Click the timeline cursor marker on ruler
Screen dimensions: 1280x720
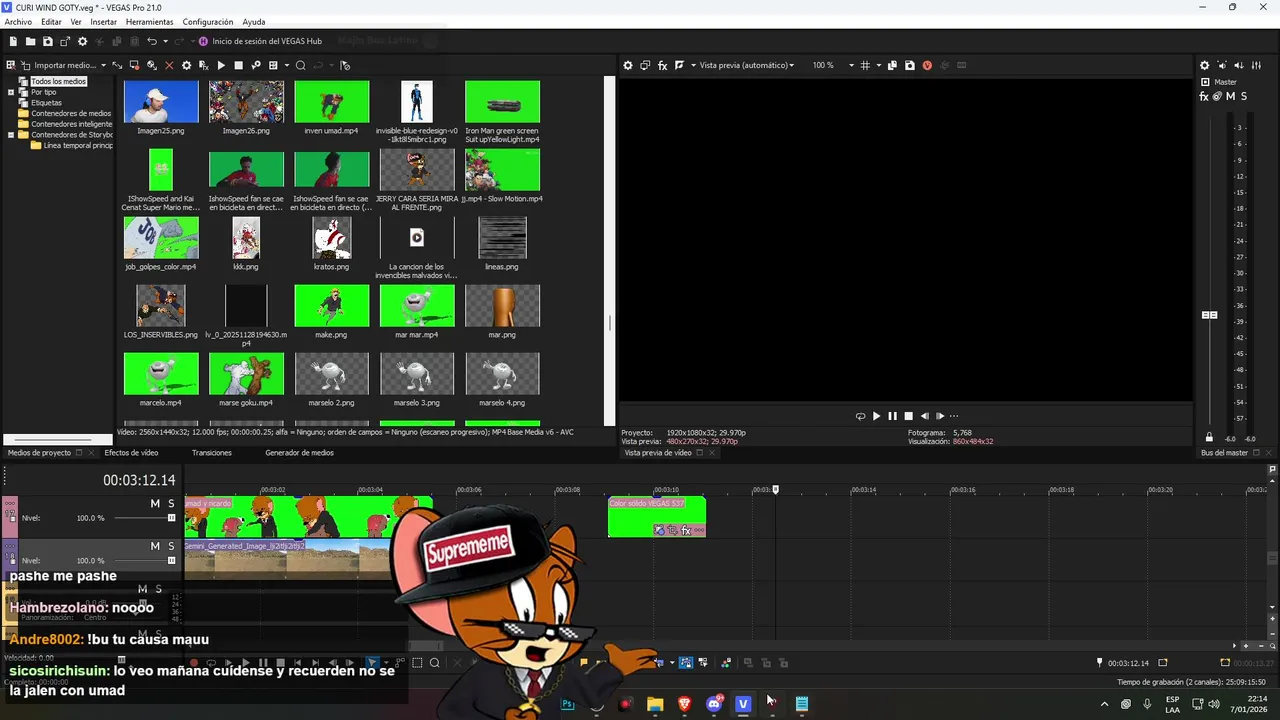(x=775, y=490)
